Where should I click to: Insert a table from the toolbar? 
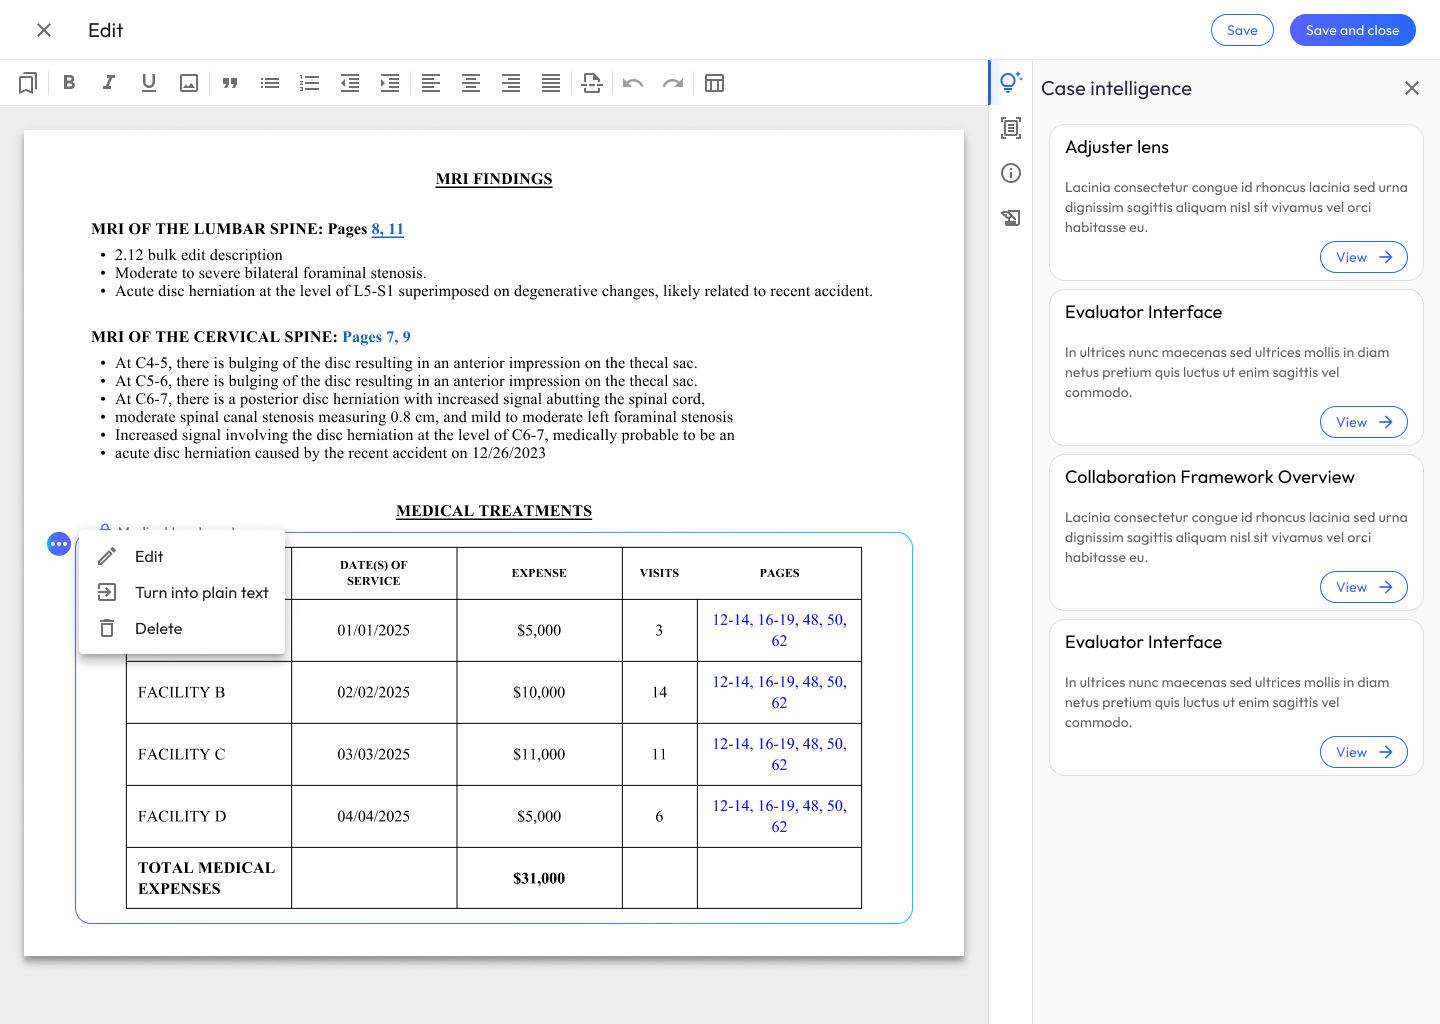tap(714, 83)
